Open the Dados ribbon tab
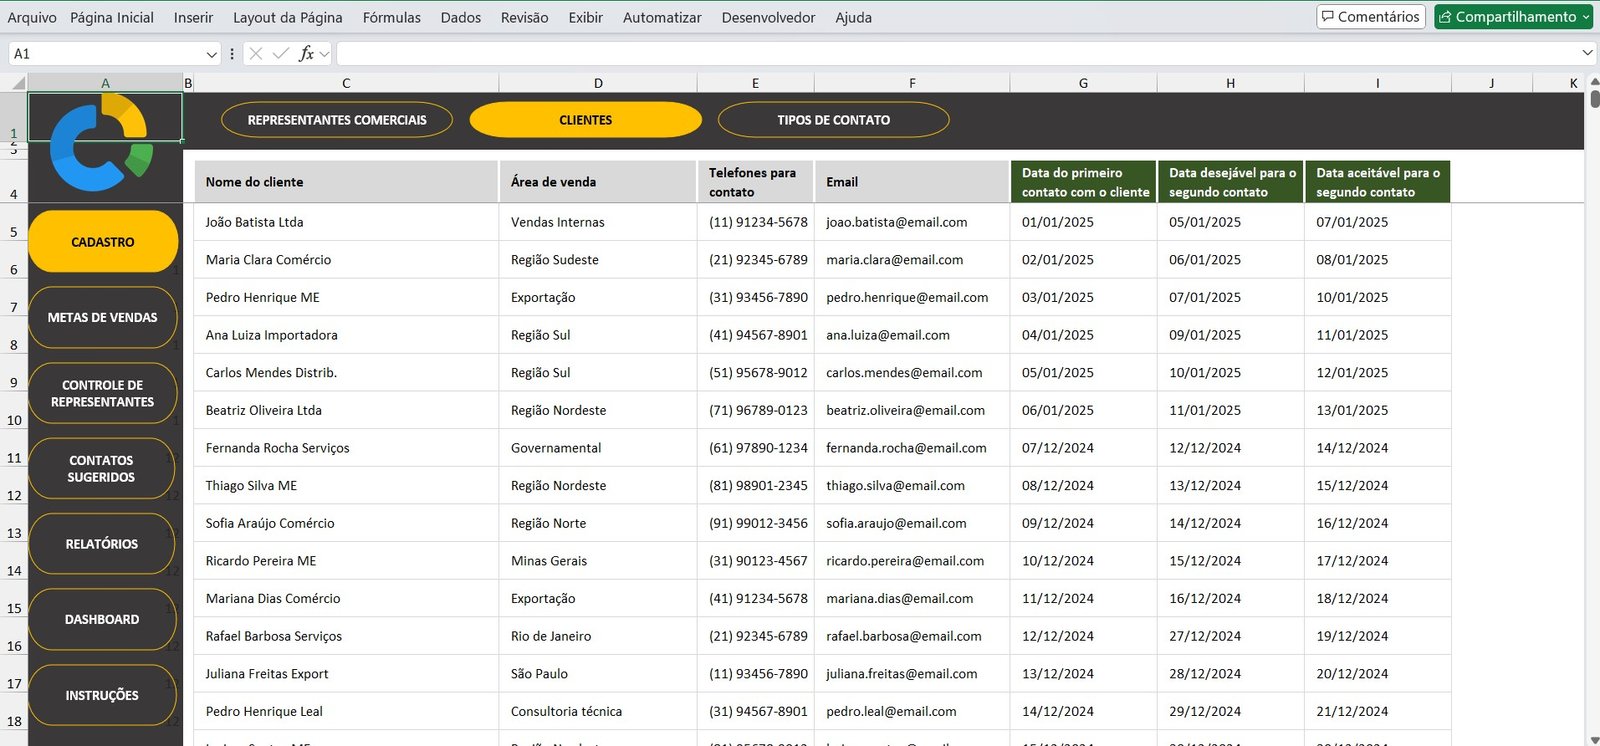Viewport: 1600px width, 746px height. click(460, 17)
